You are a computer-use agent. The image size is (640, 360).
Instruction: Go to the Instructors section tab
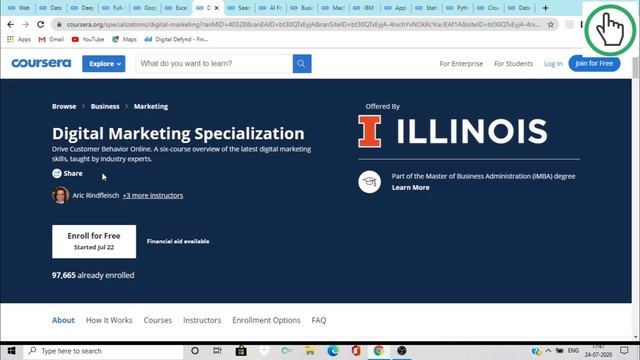pos(202,320)
